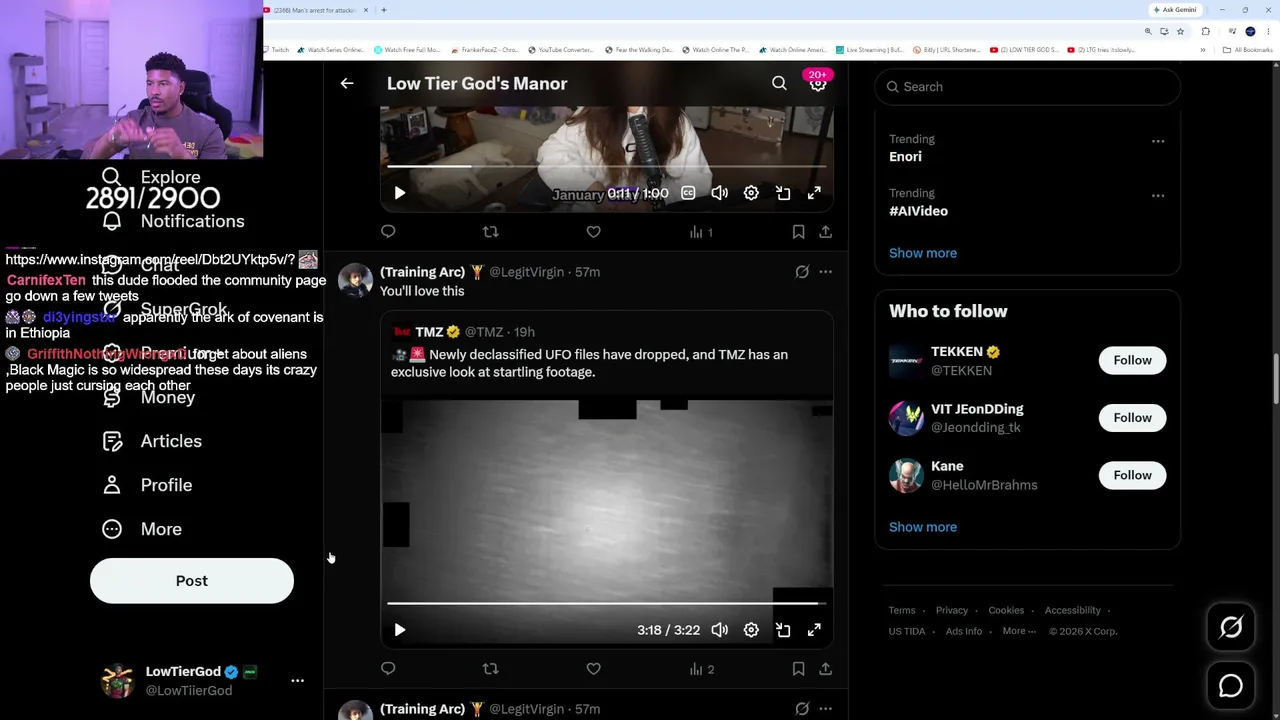1280x720 pixels.
Task: Open the Privacy footer link
Action: [x=952, y=610]
